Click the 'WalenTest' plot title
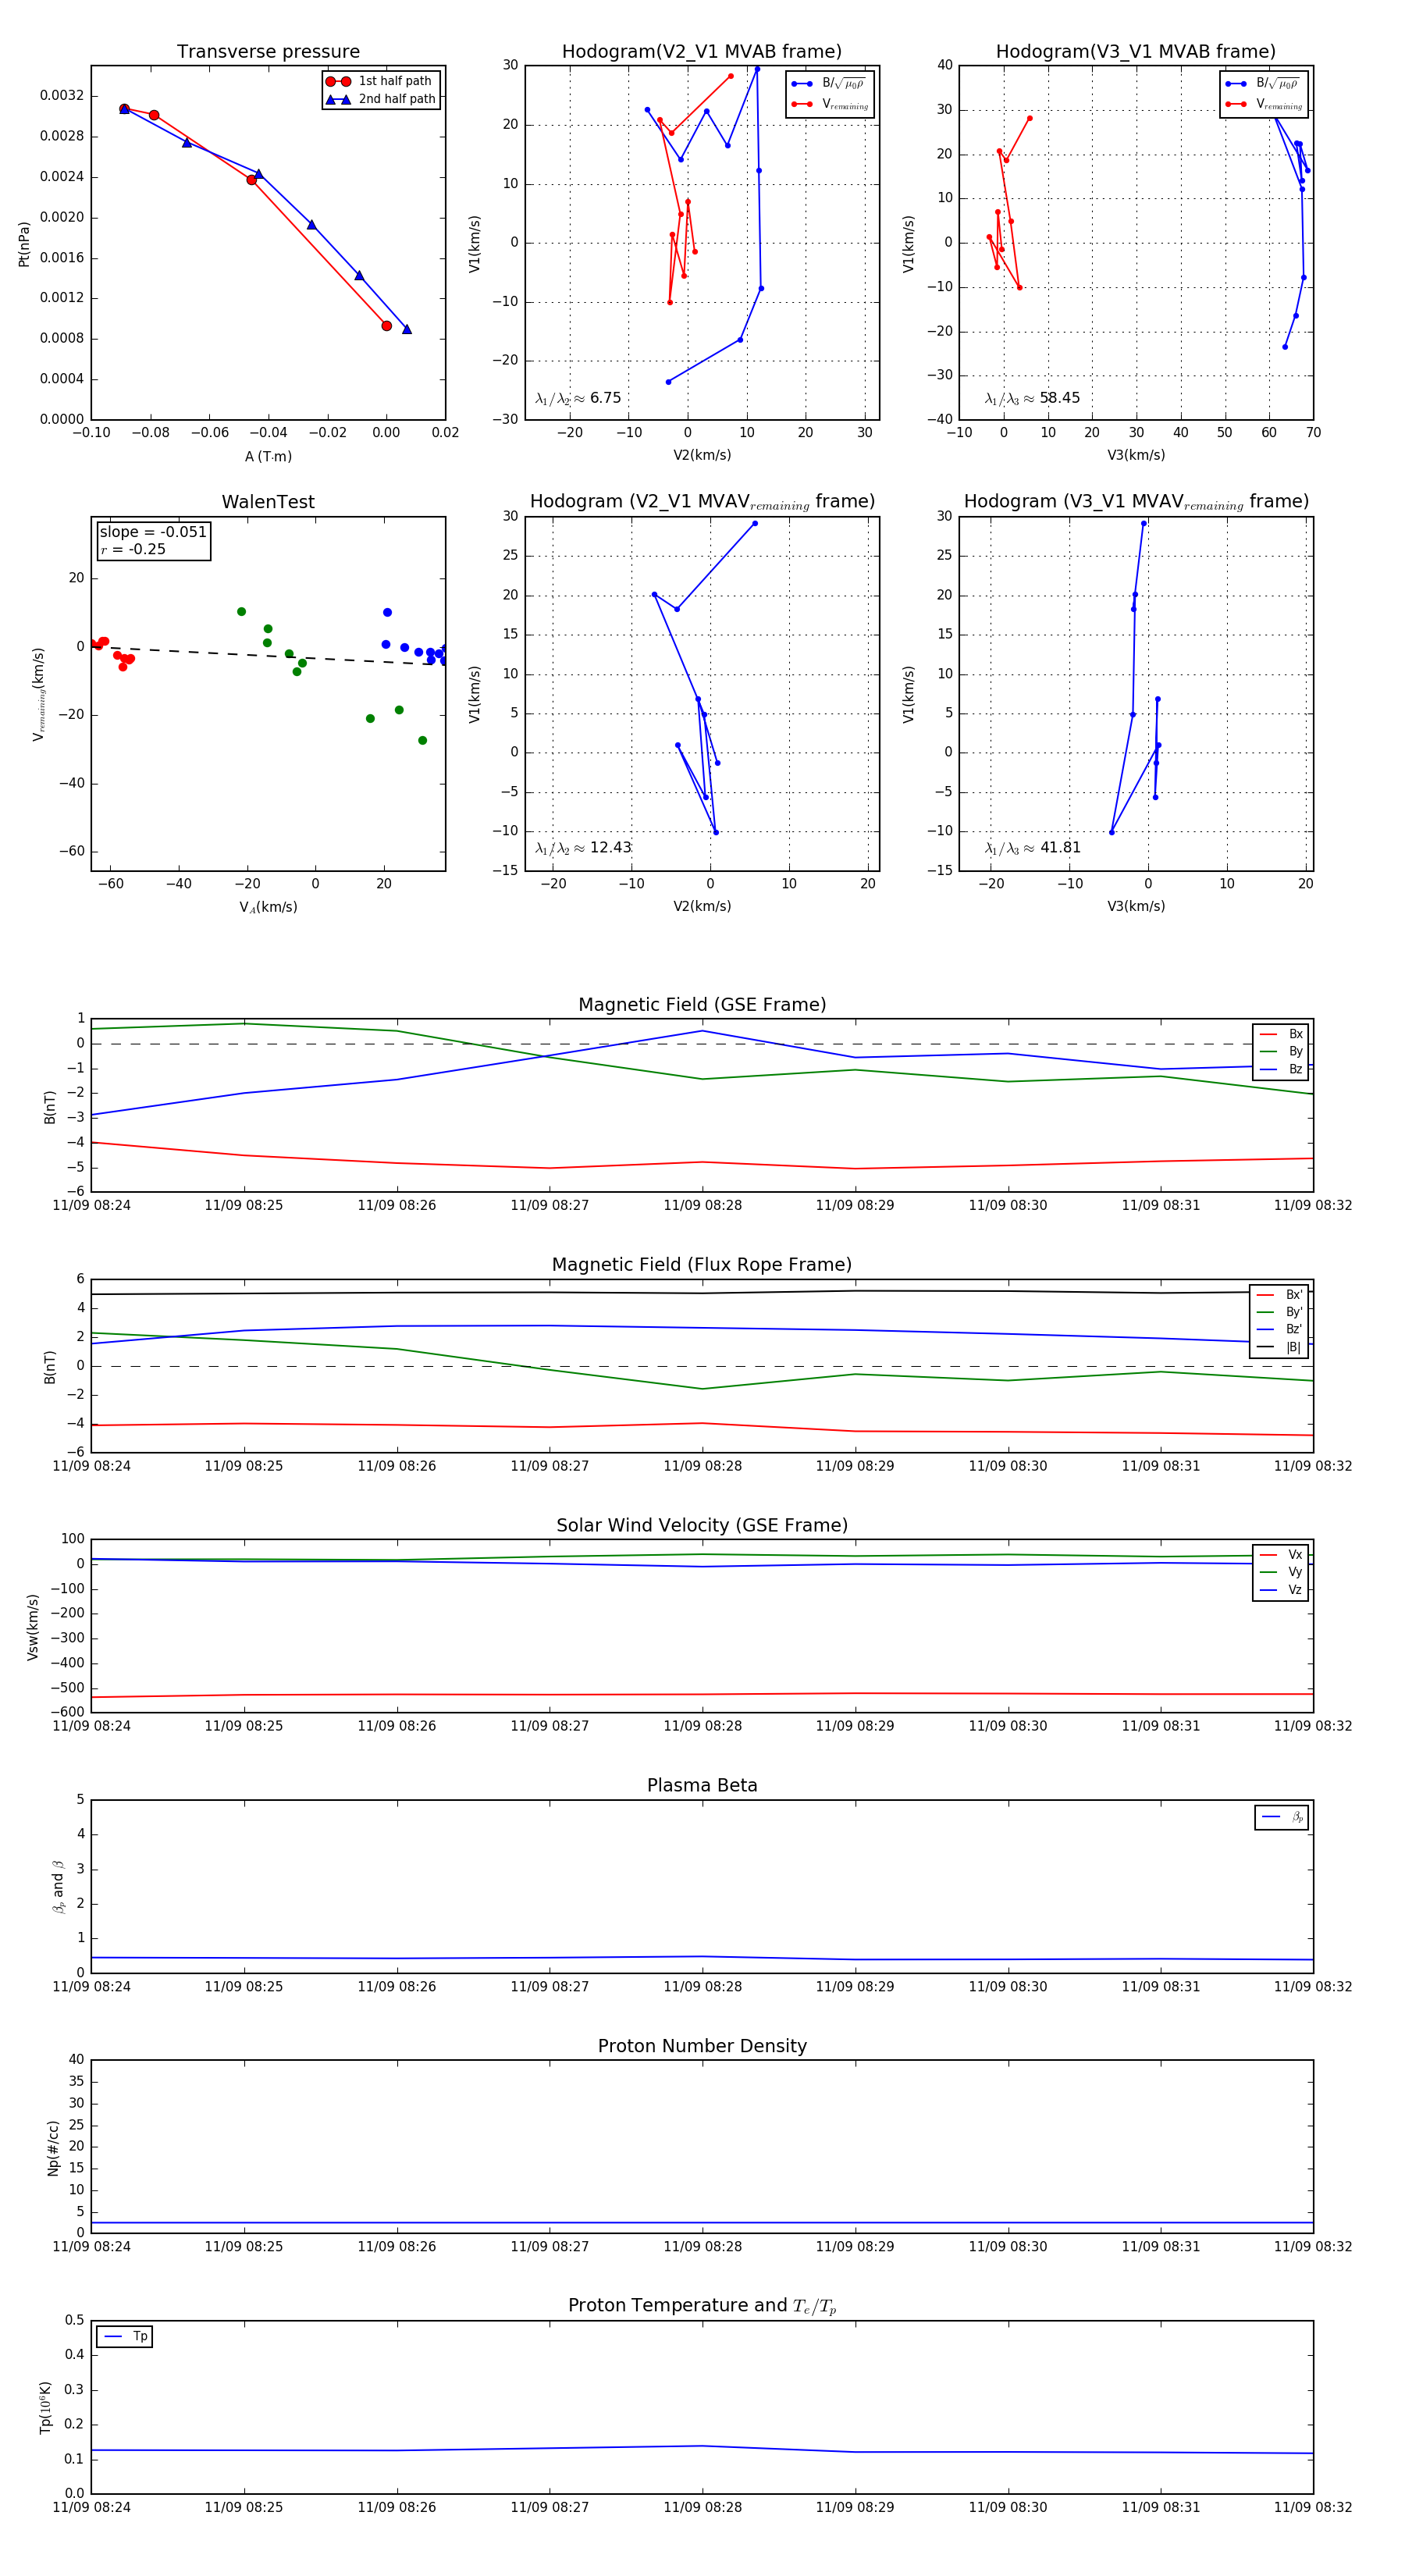This screenshot has width=1405, height=2576. (x=268, y=502)
